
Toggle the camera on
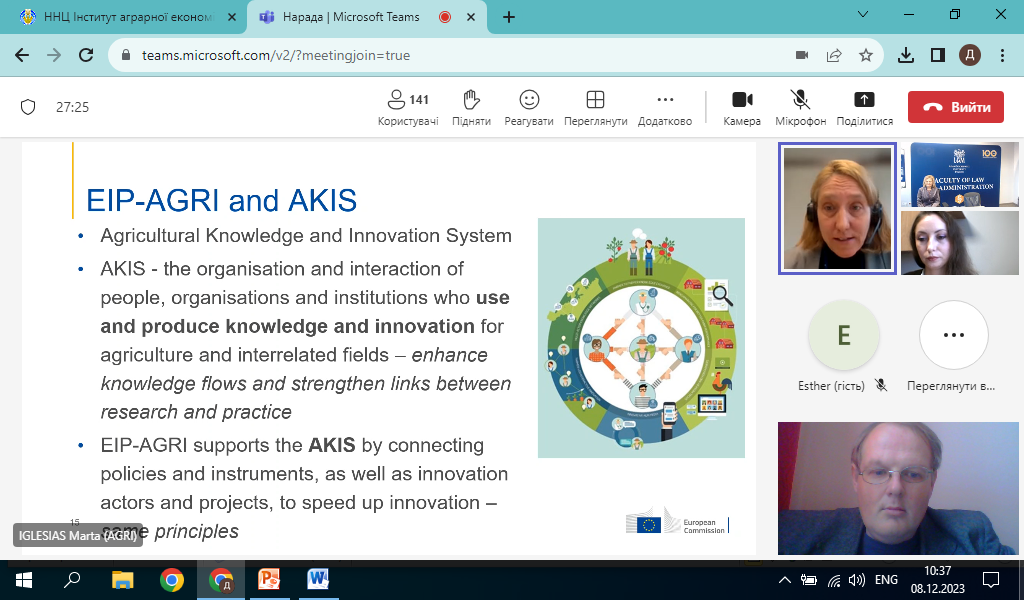(x=742, y=108)
